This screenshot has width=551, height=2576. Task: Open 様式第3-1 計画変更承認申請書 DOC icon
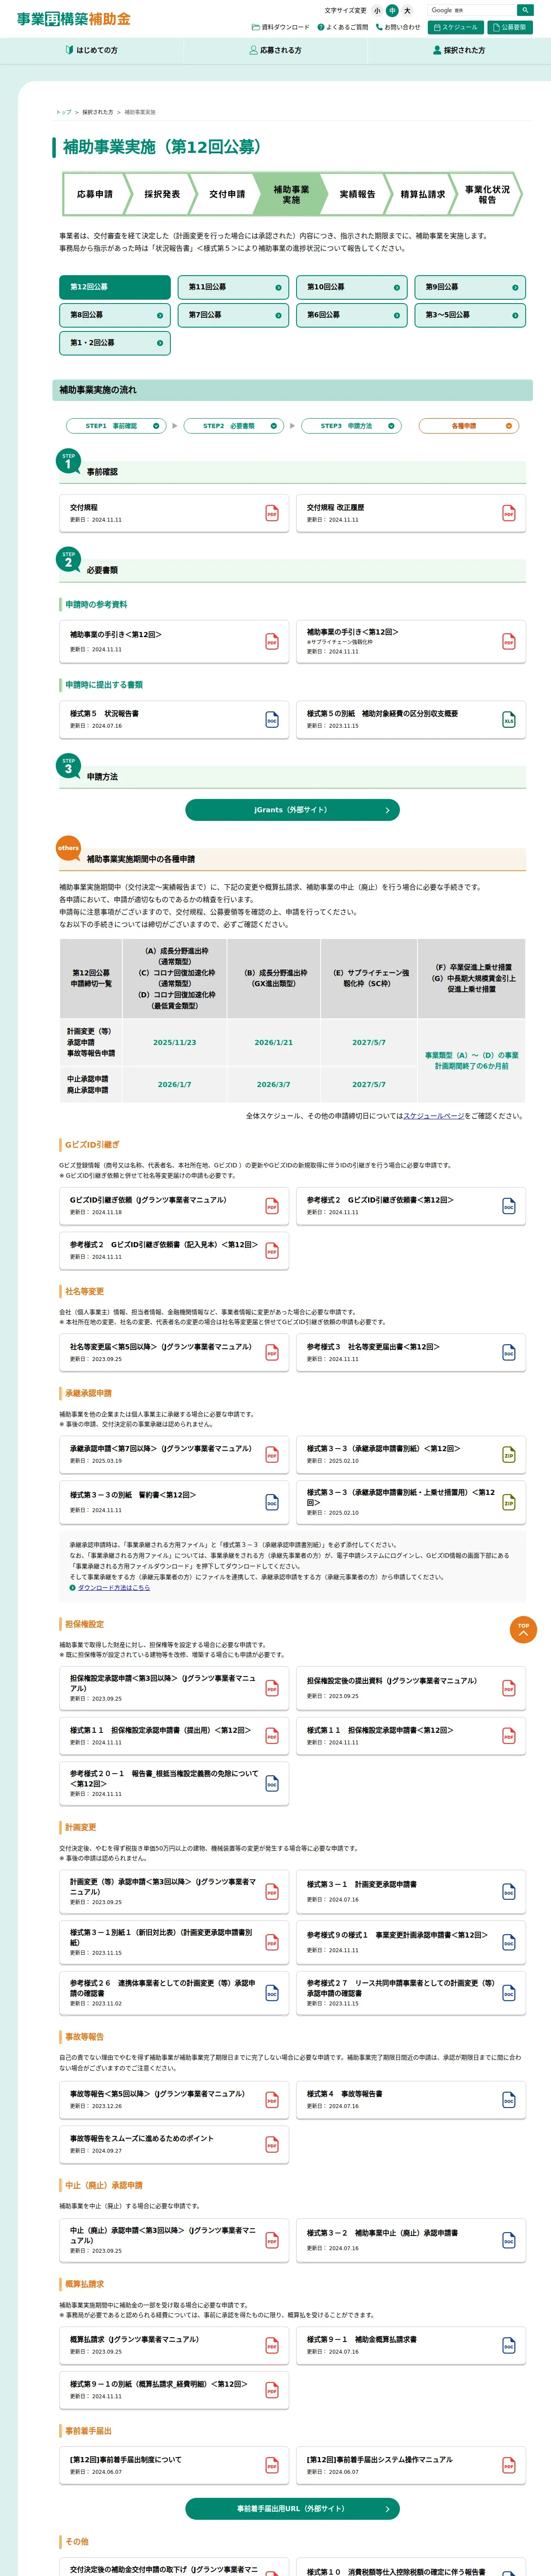click(508, 1891)
